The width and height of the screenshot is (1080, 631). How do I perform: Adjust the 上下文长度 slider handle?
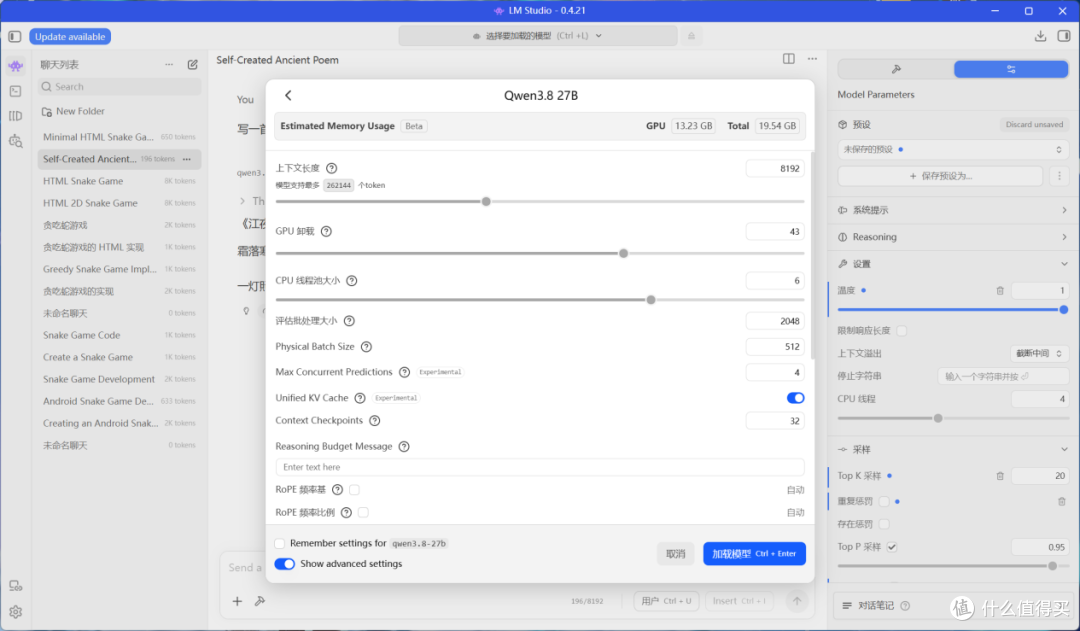coord(486,202)
